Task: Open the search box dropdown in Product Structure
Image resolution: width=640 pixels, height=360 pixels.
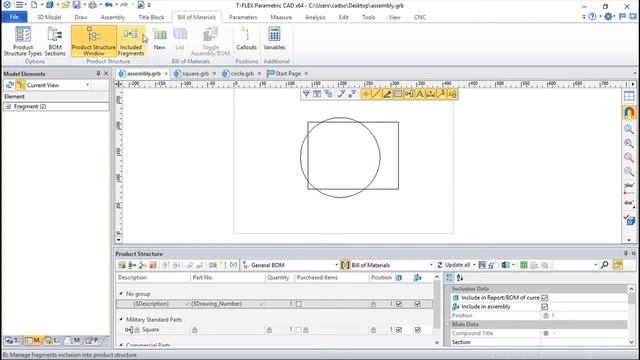Action: 596,265
